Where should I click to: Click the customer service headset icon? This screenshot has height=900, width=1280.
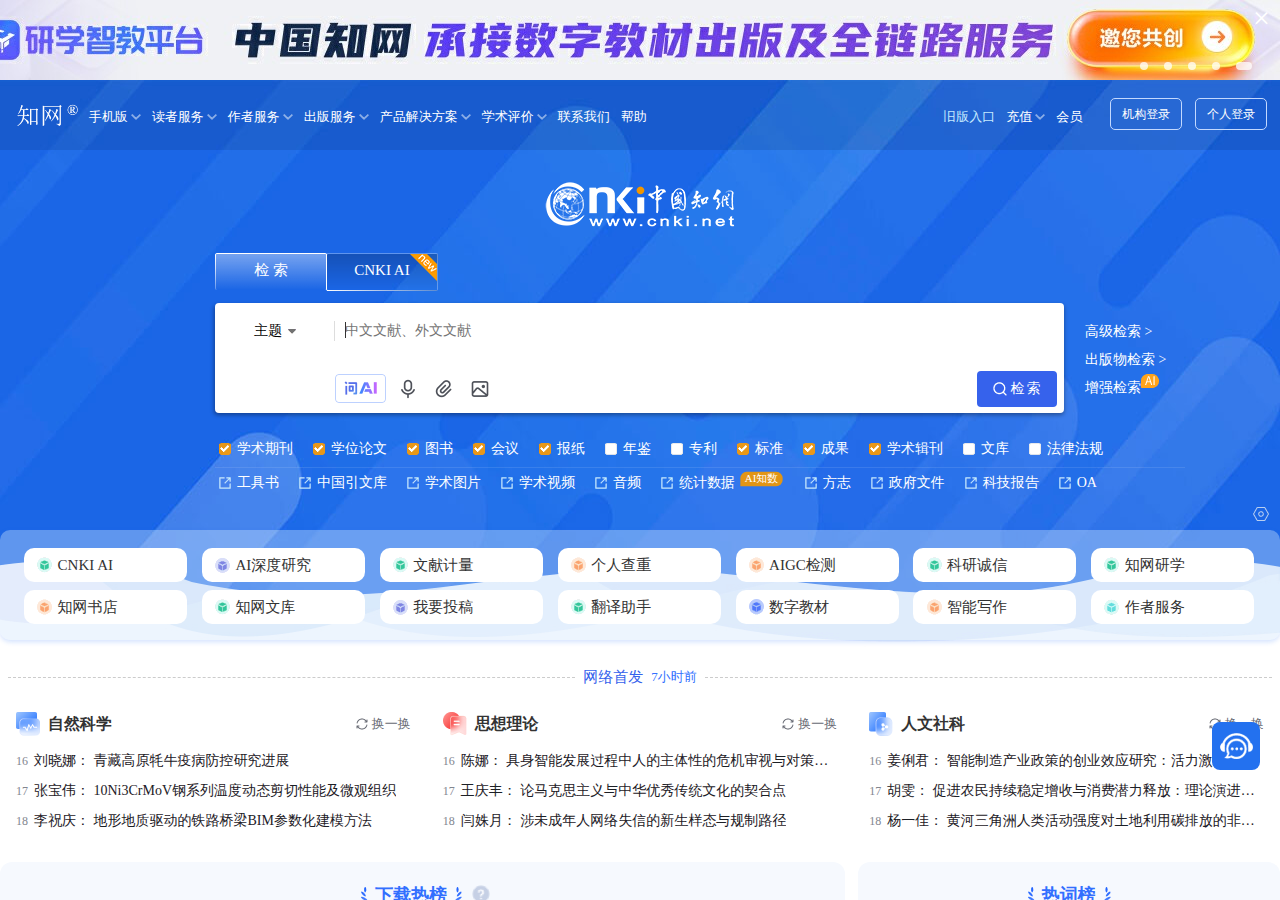[x=1236, y=746]
